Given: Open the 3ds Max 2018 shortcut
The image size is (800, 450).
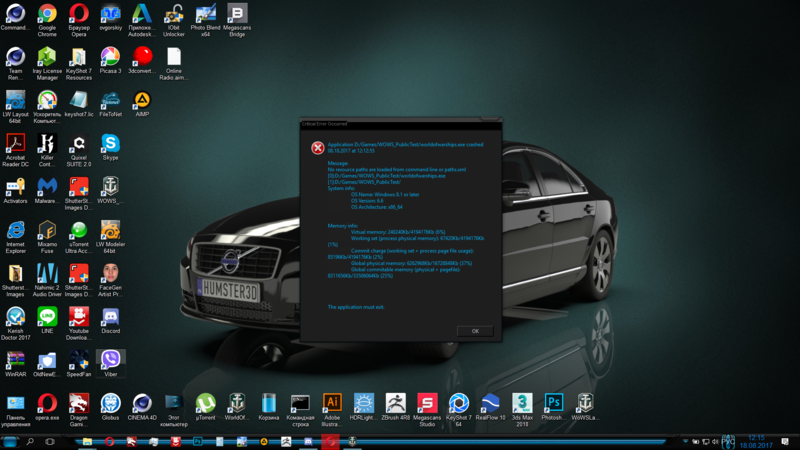Looking at the screenshot, I should [x=521, y=403].
